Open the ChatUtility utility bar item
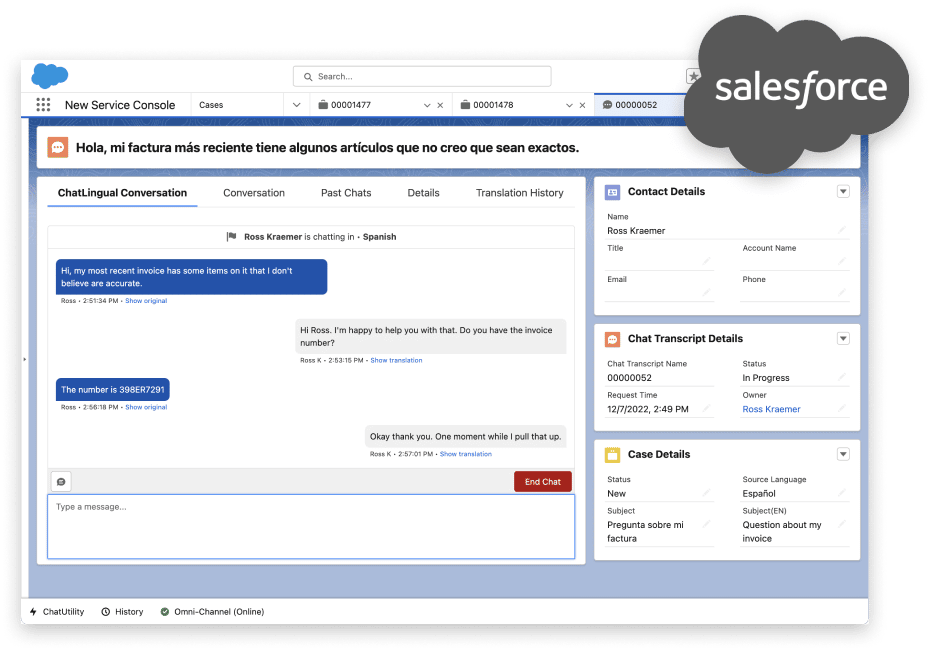This screenshot has height=651, width=931. pos(57,611)
